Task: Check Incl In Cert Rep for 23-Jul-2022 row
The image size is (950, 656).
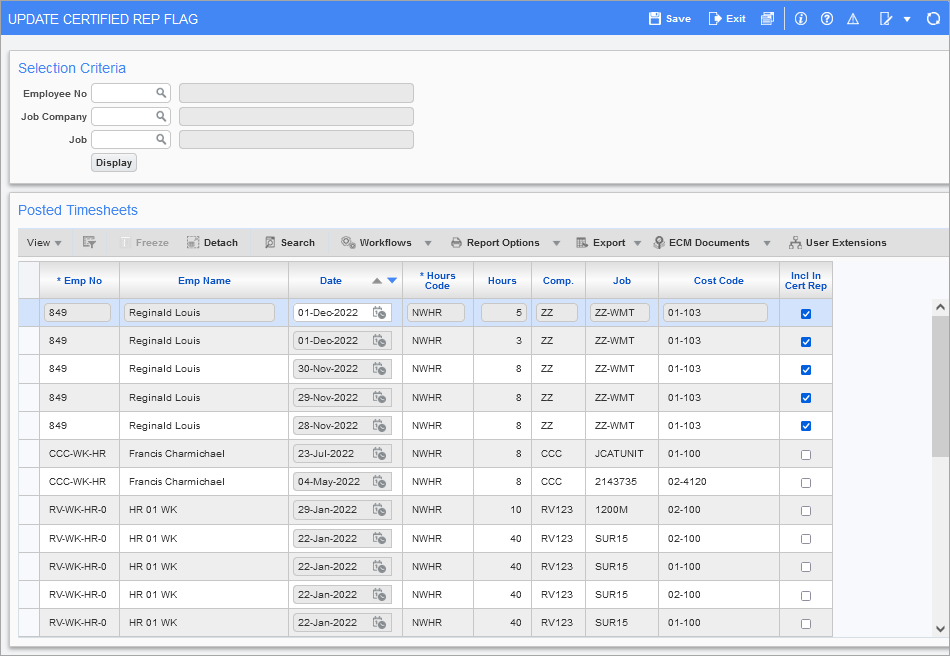Action: pos(806,454)
